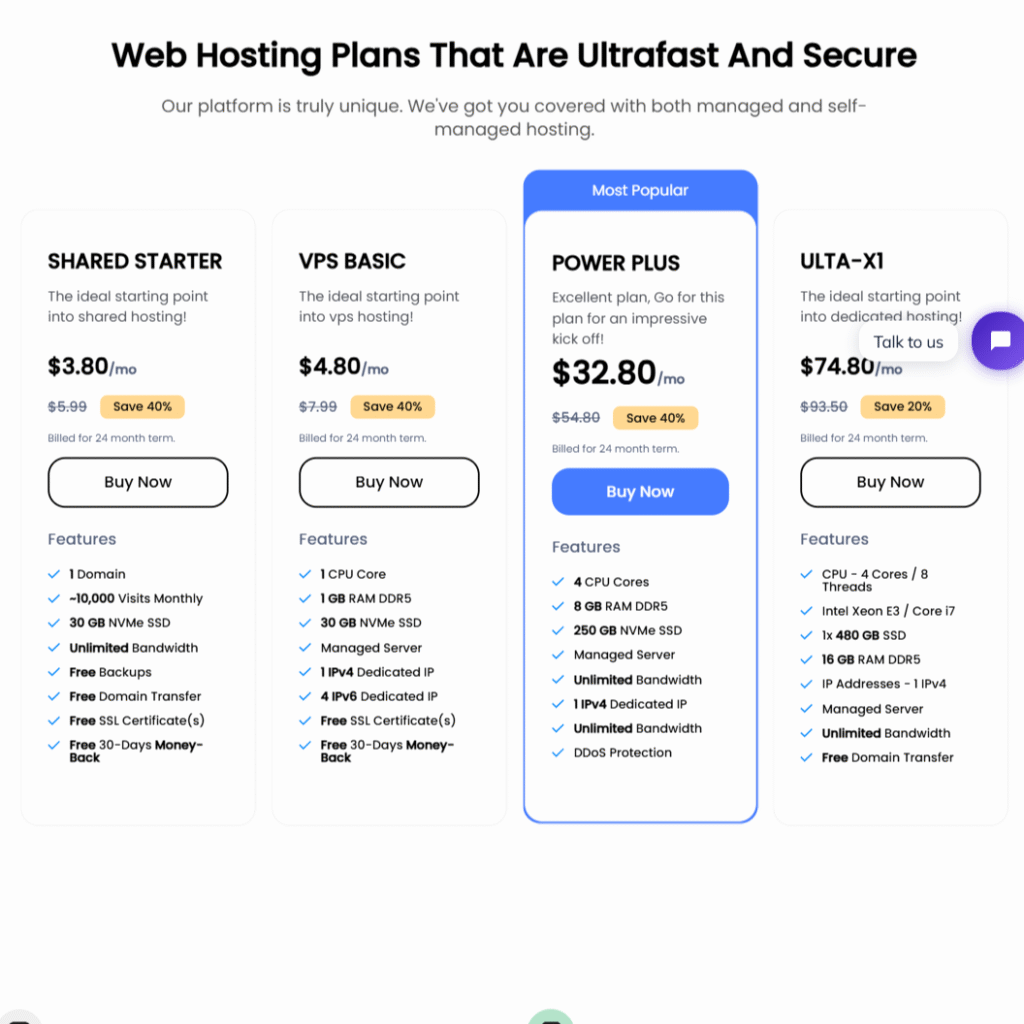
Task: Click the Talk to us label
Action: pyautogui.click(x=908, y=342)
